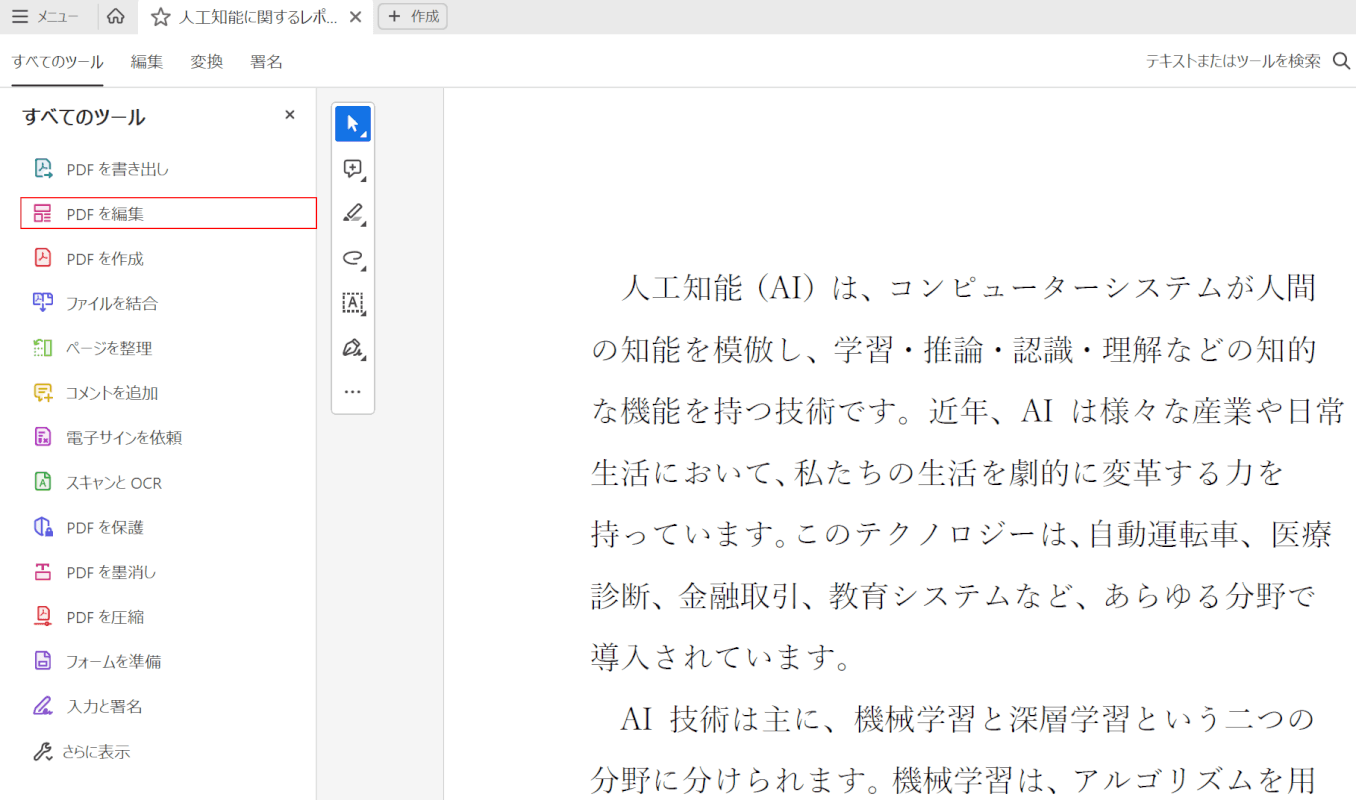Select the freehand draw loop tool

pos(353,258)
